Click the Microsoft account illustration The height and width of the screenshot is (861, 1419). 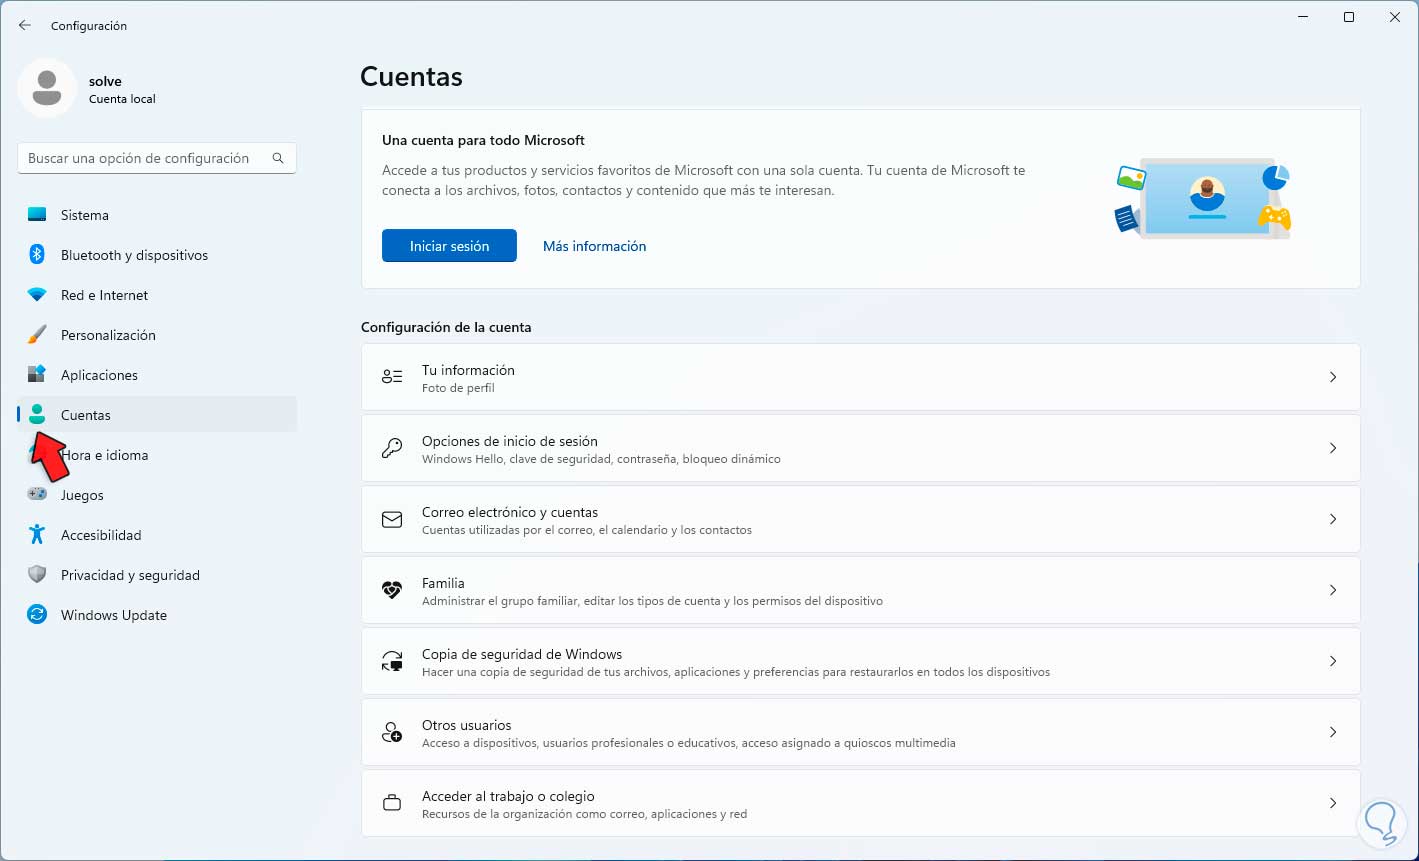click(x=1202, y=198)
